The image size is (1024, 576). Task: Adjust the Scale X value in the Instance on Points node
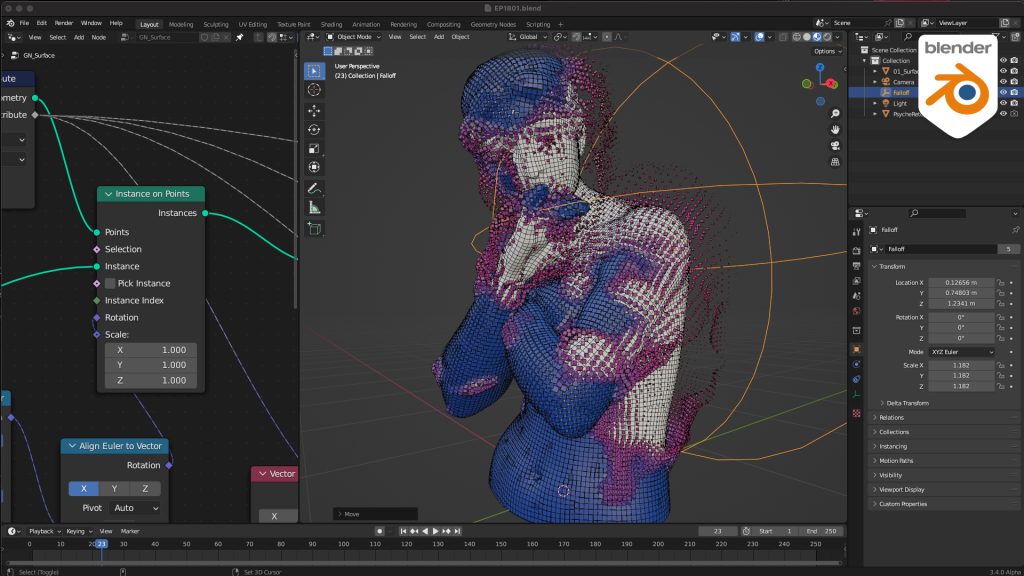coord(151,350)
